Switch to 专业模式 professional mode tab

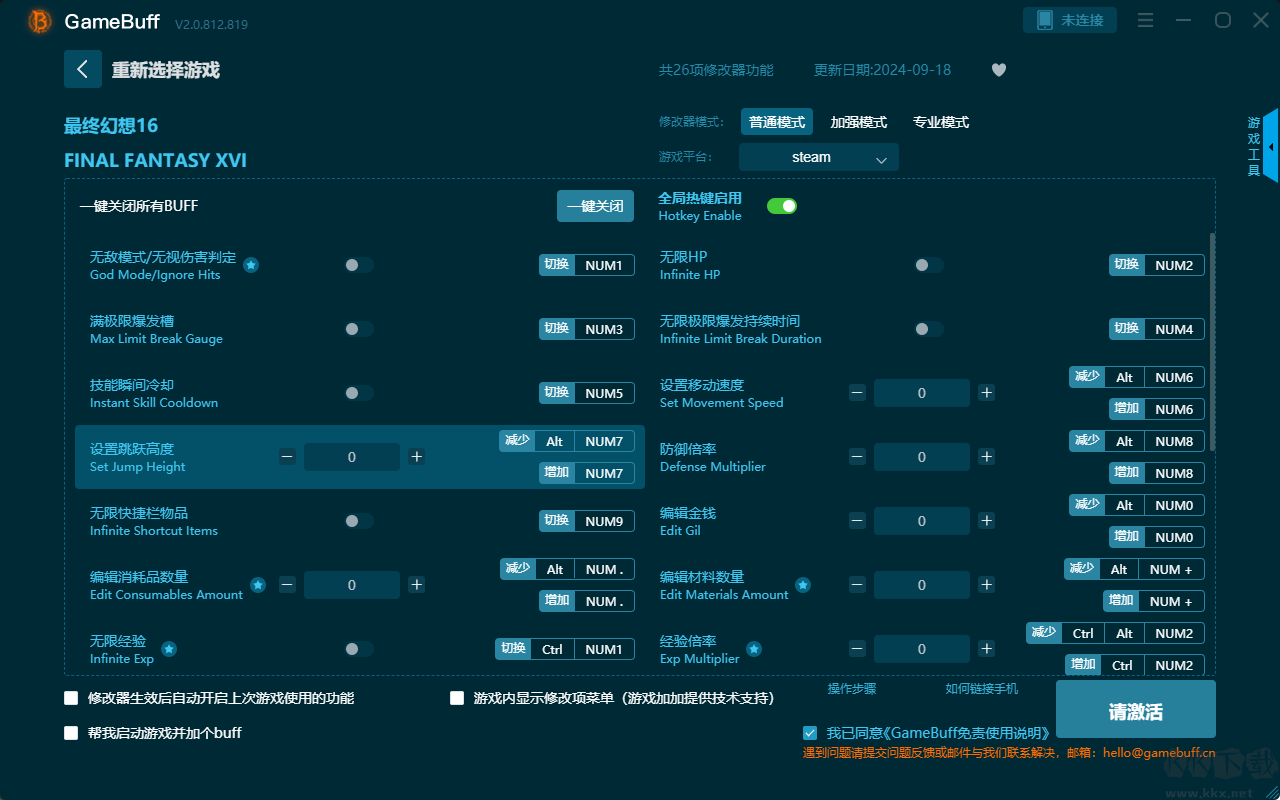point(941,122)
